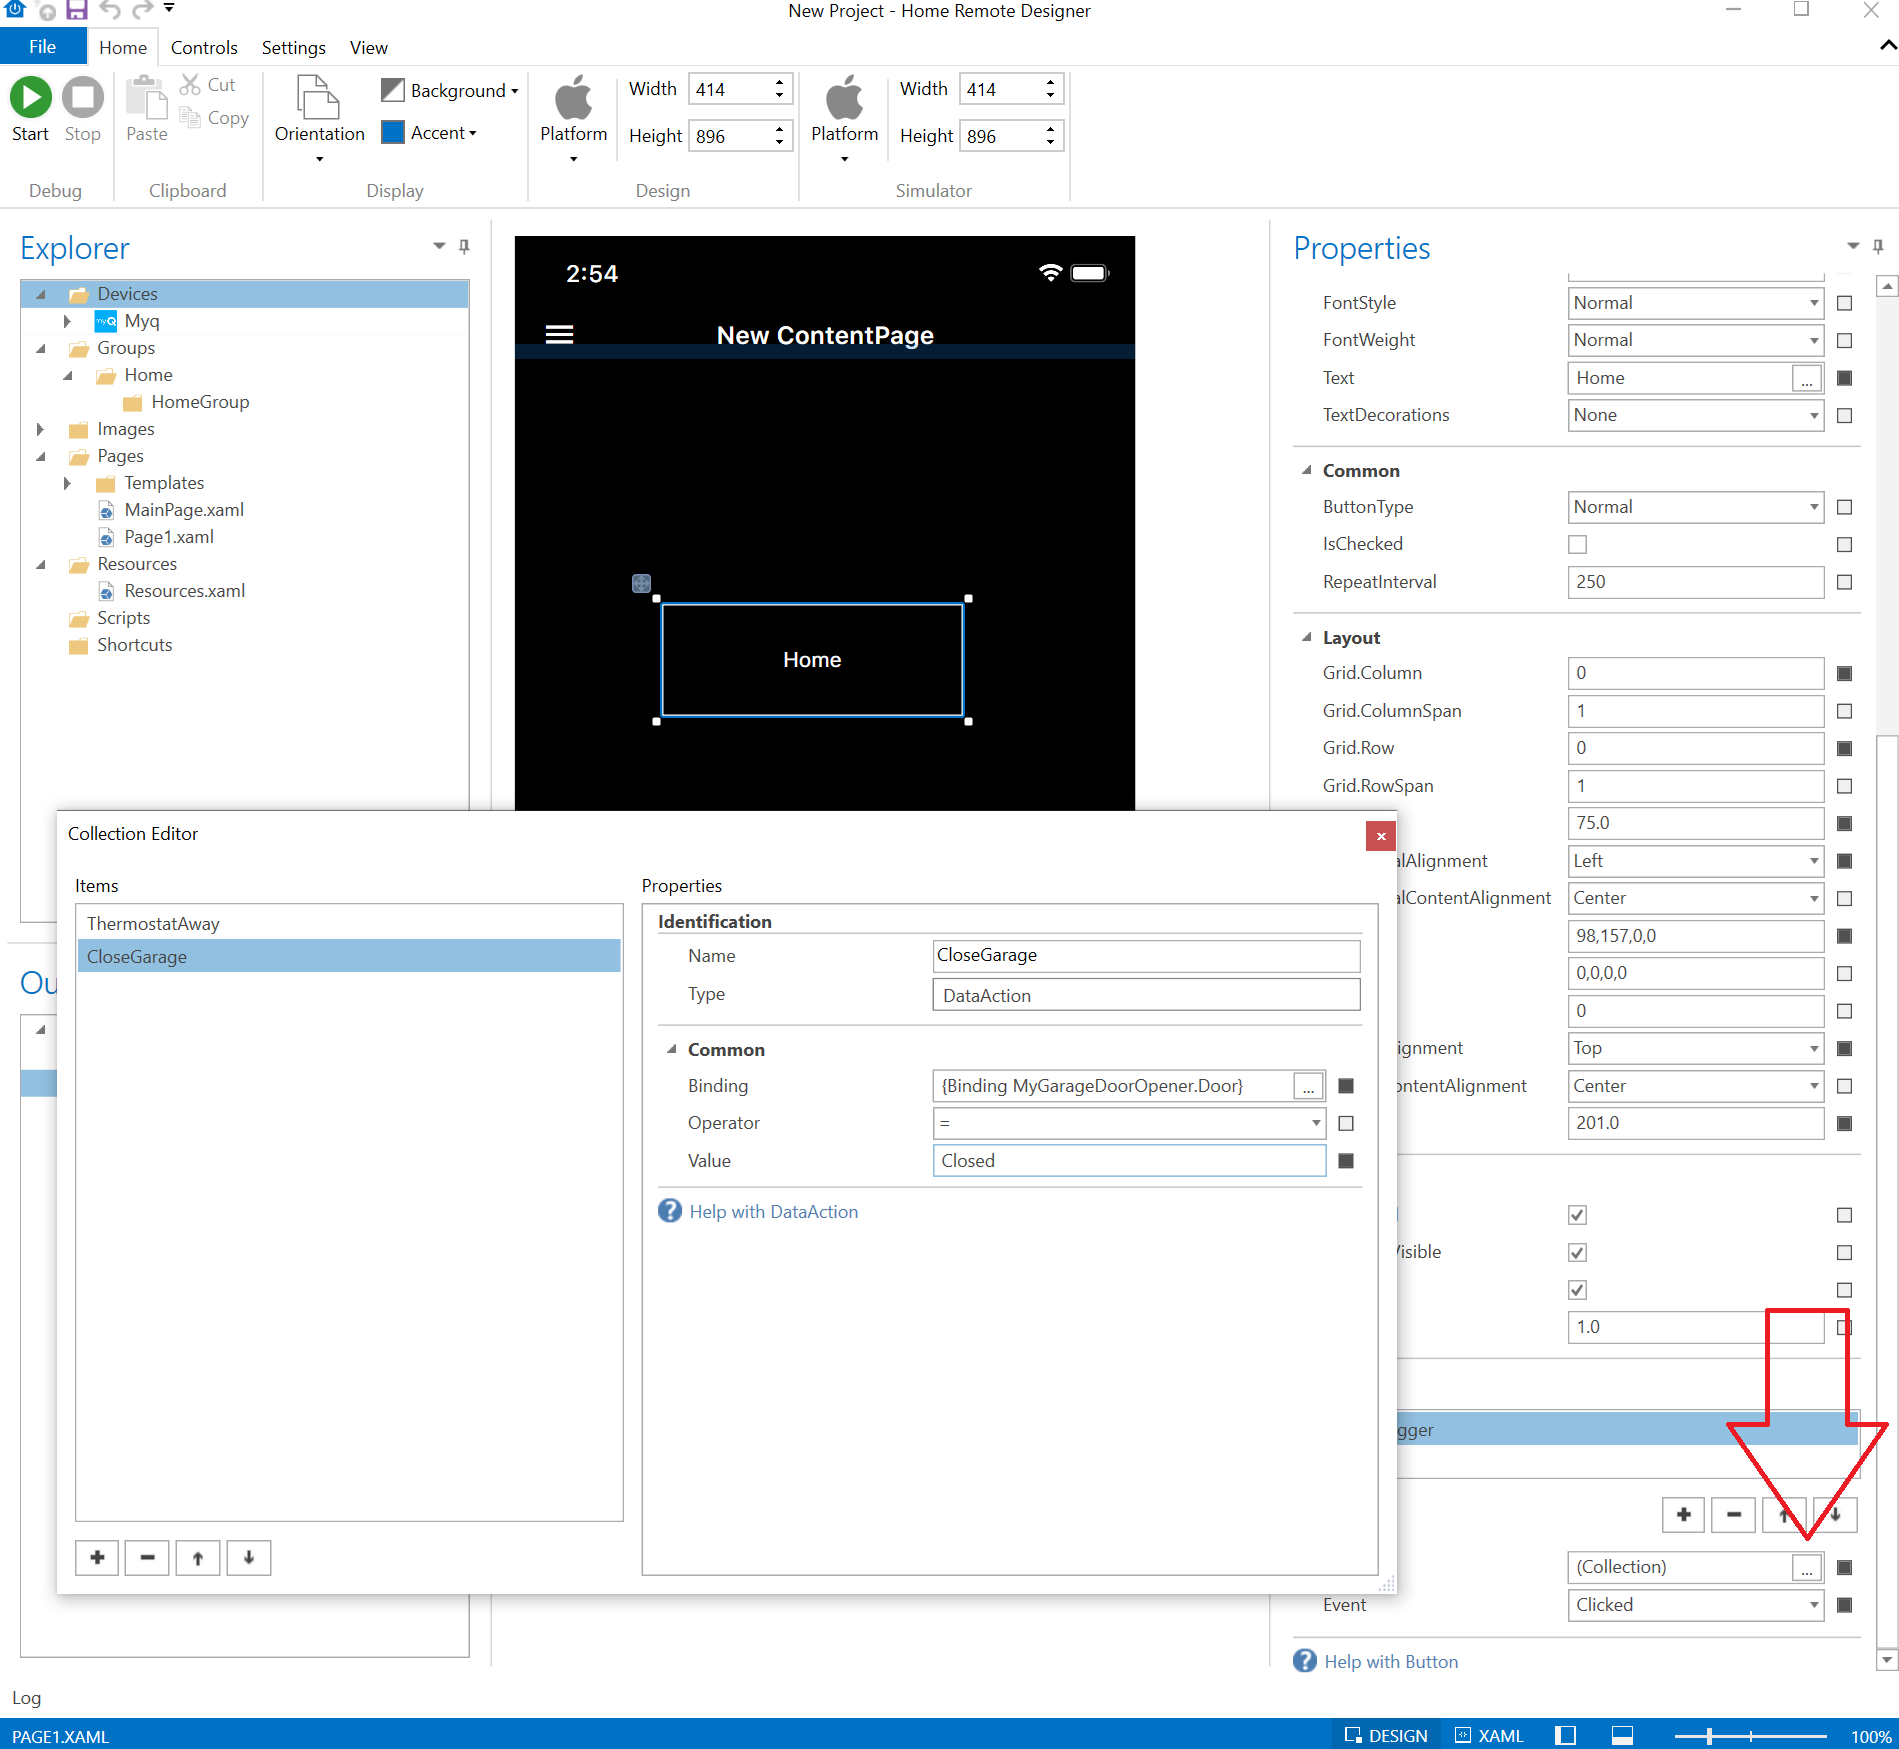This screenshot has width=1899, height=1749.
Task: Open the File menu
Action: coord(42,47)
